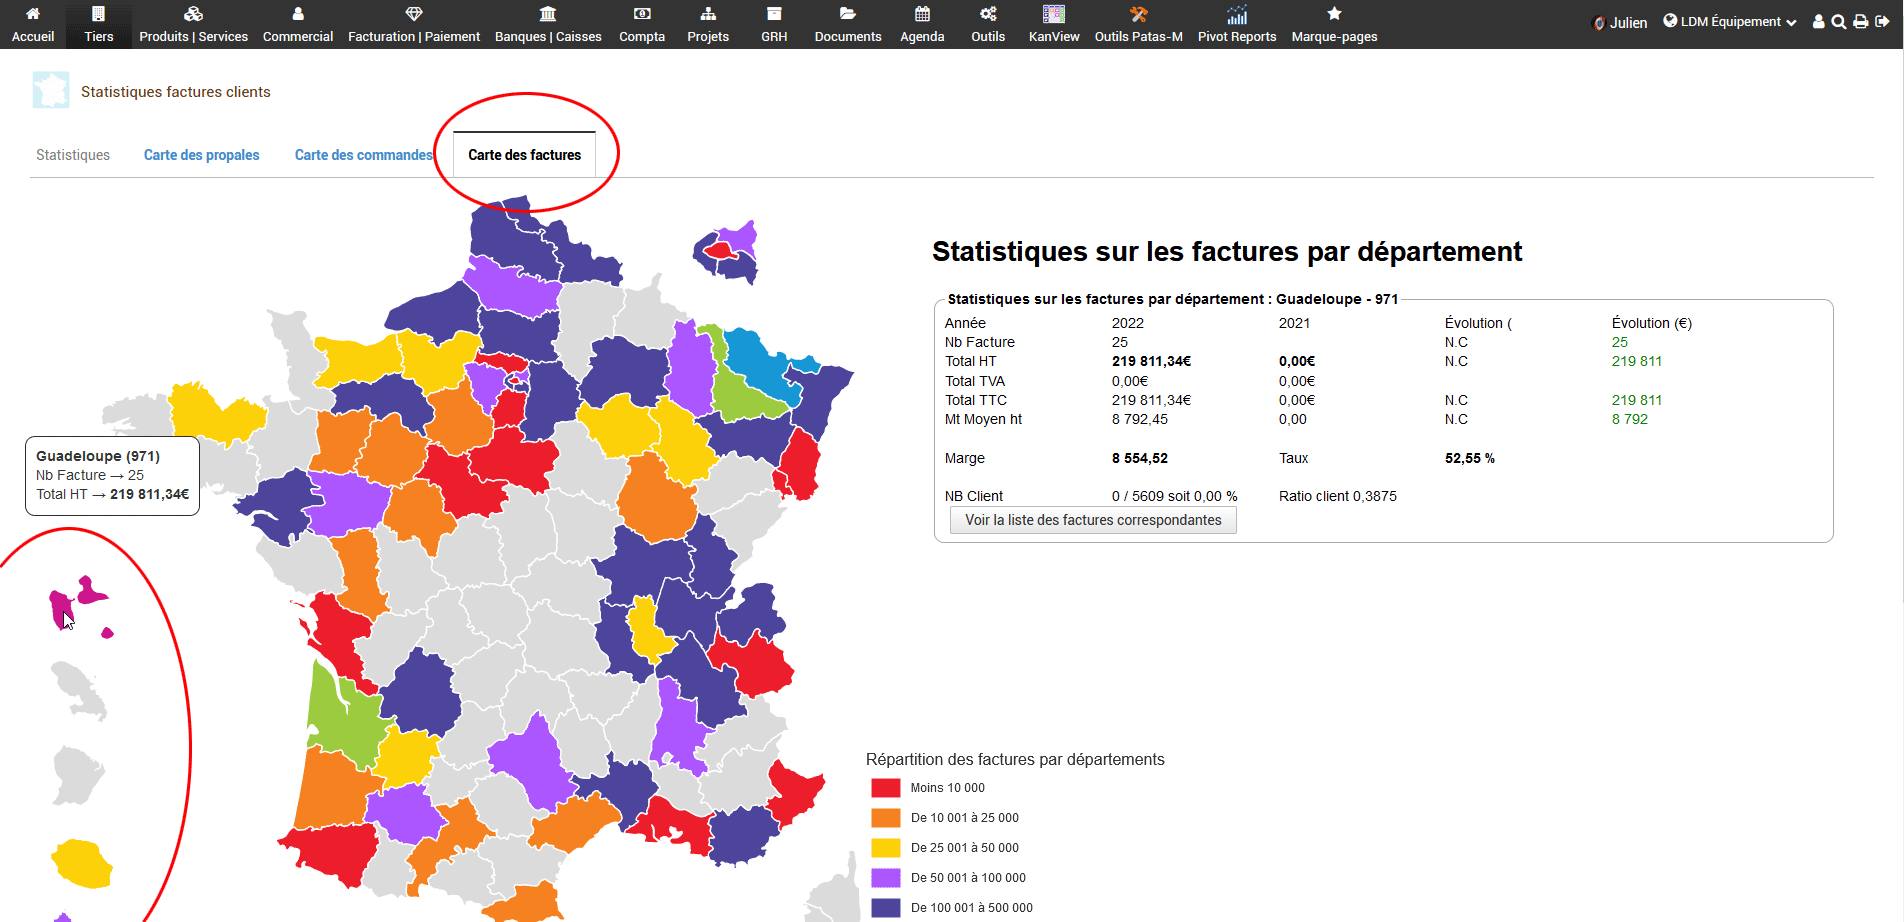The height and width of the screenshot is (922, 1904).
Task: Open the Accueil home icon
Action: click(33, 14)
